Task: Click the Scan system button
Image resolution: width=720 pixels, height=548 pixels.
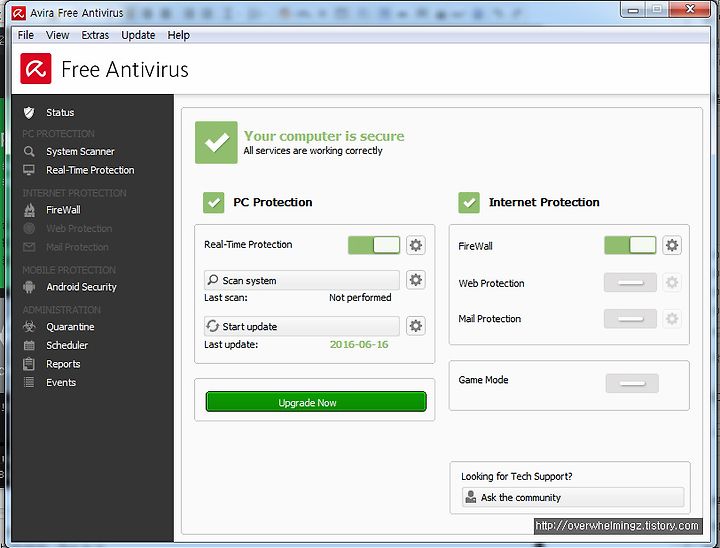Action: point(302,280)
